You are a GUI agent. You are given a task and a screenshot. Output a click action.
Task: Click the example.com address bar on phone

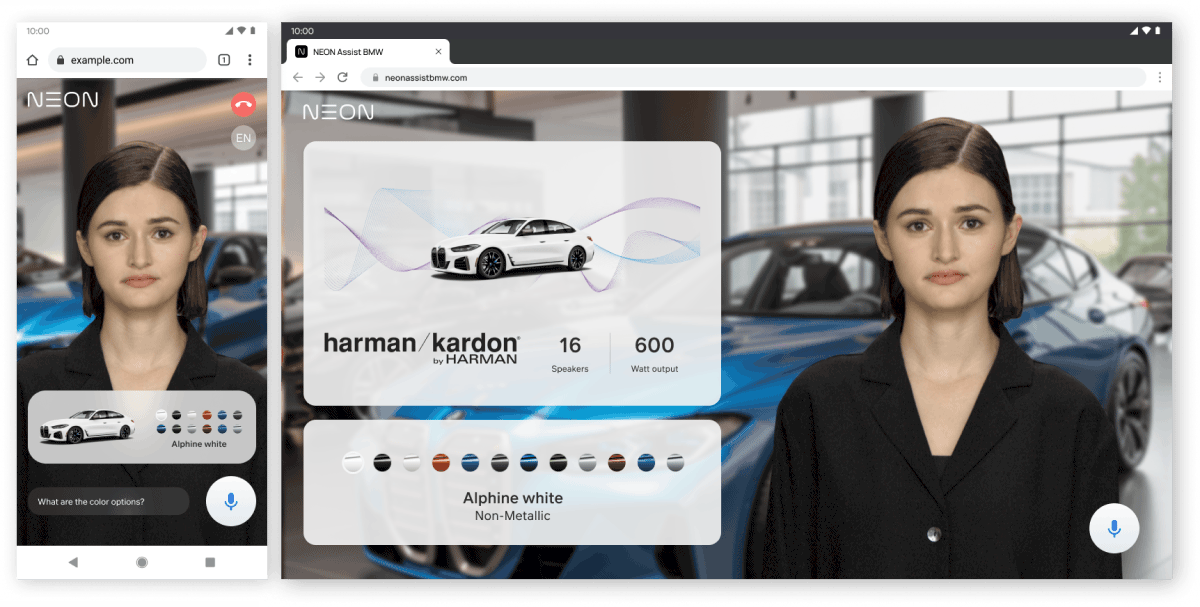127,60
